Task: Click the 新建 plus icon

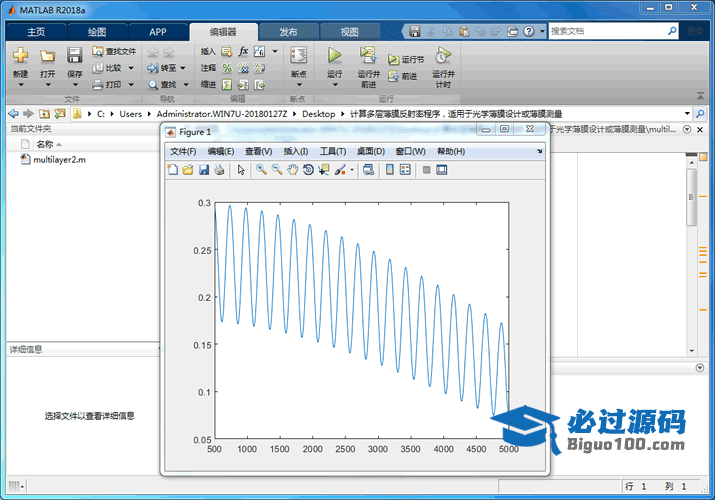Action: point(21,56)
